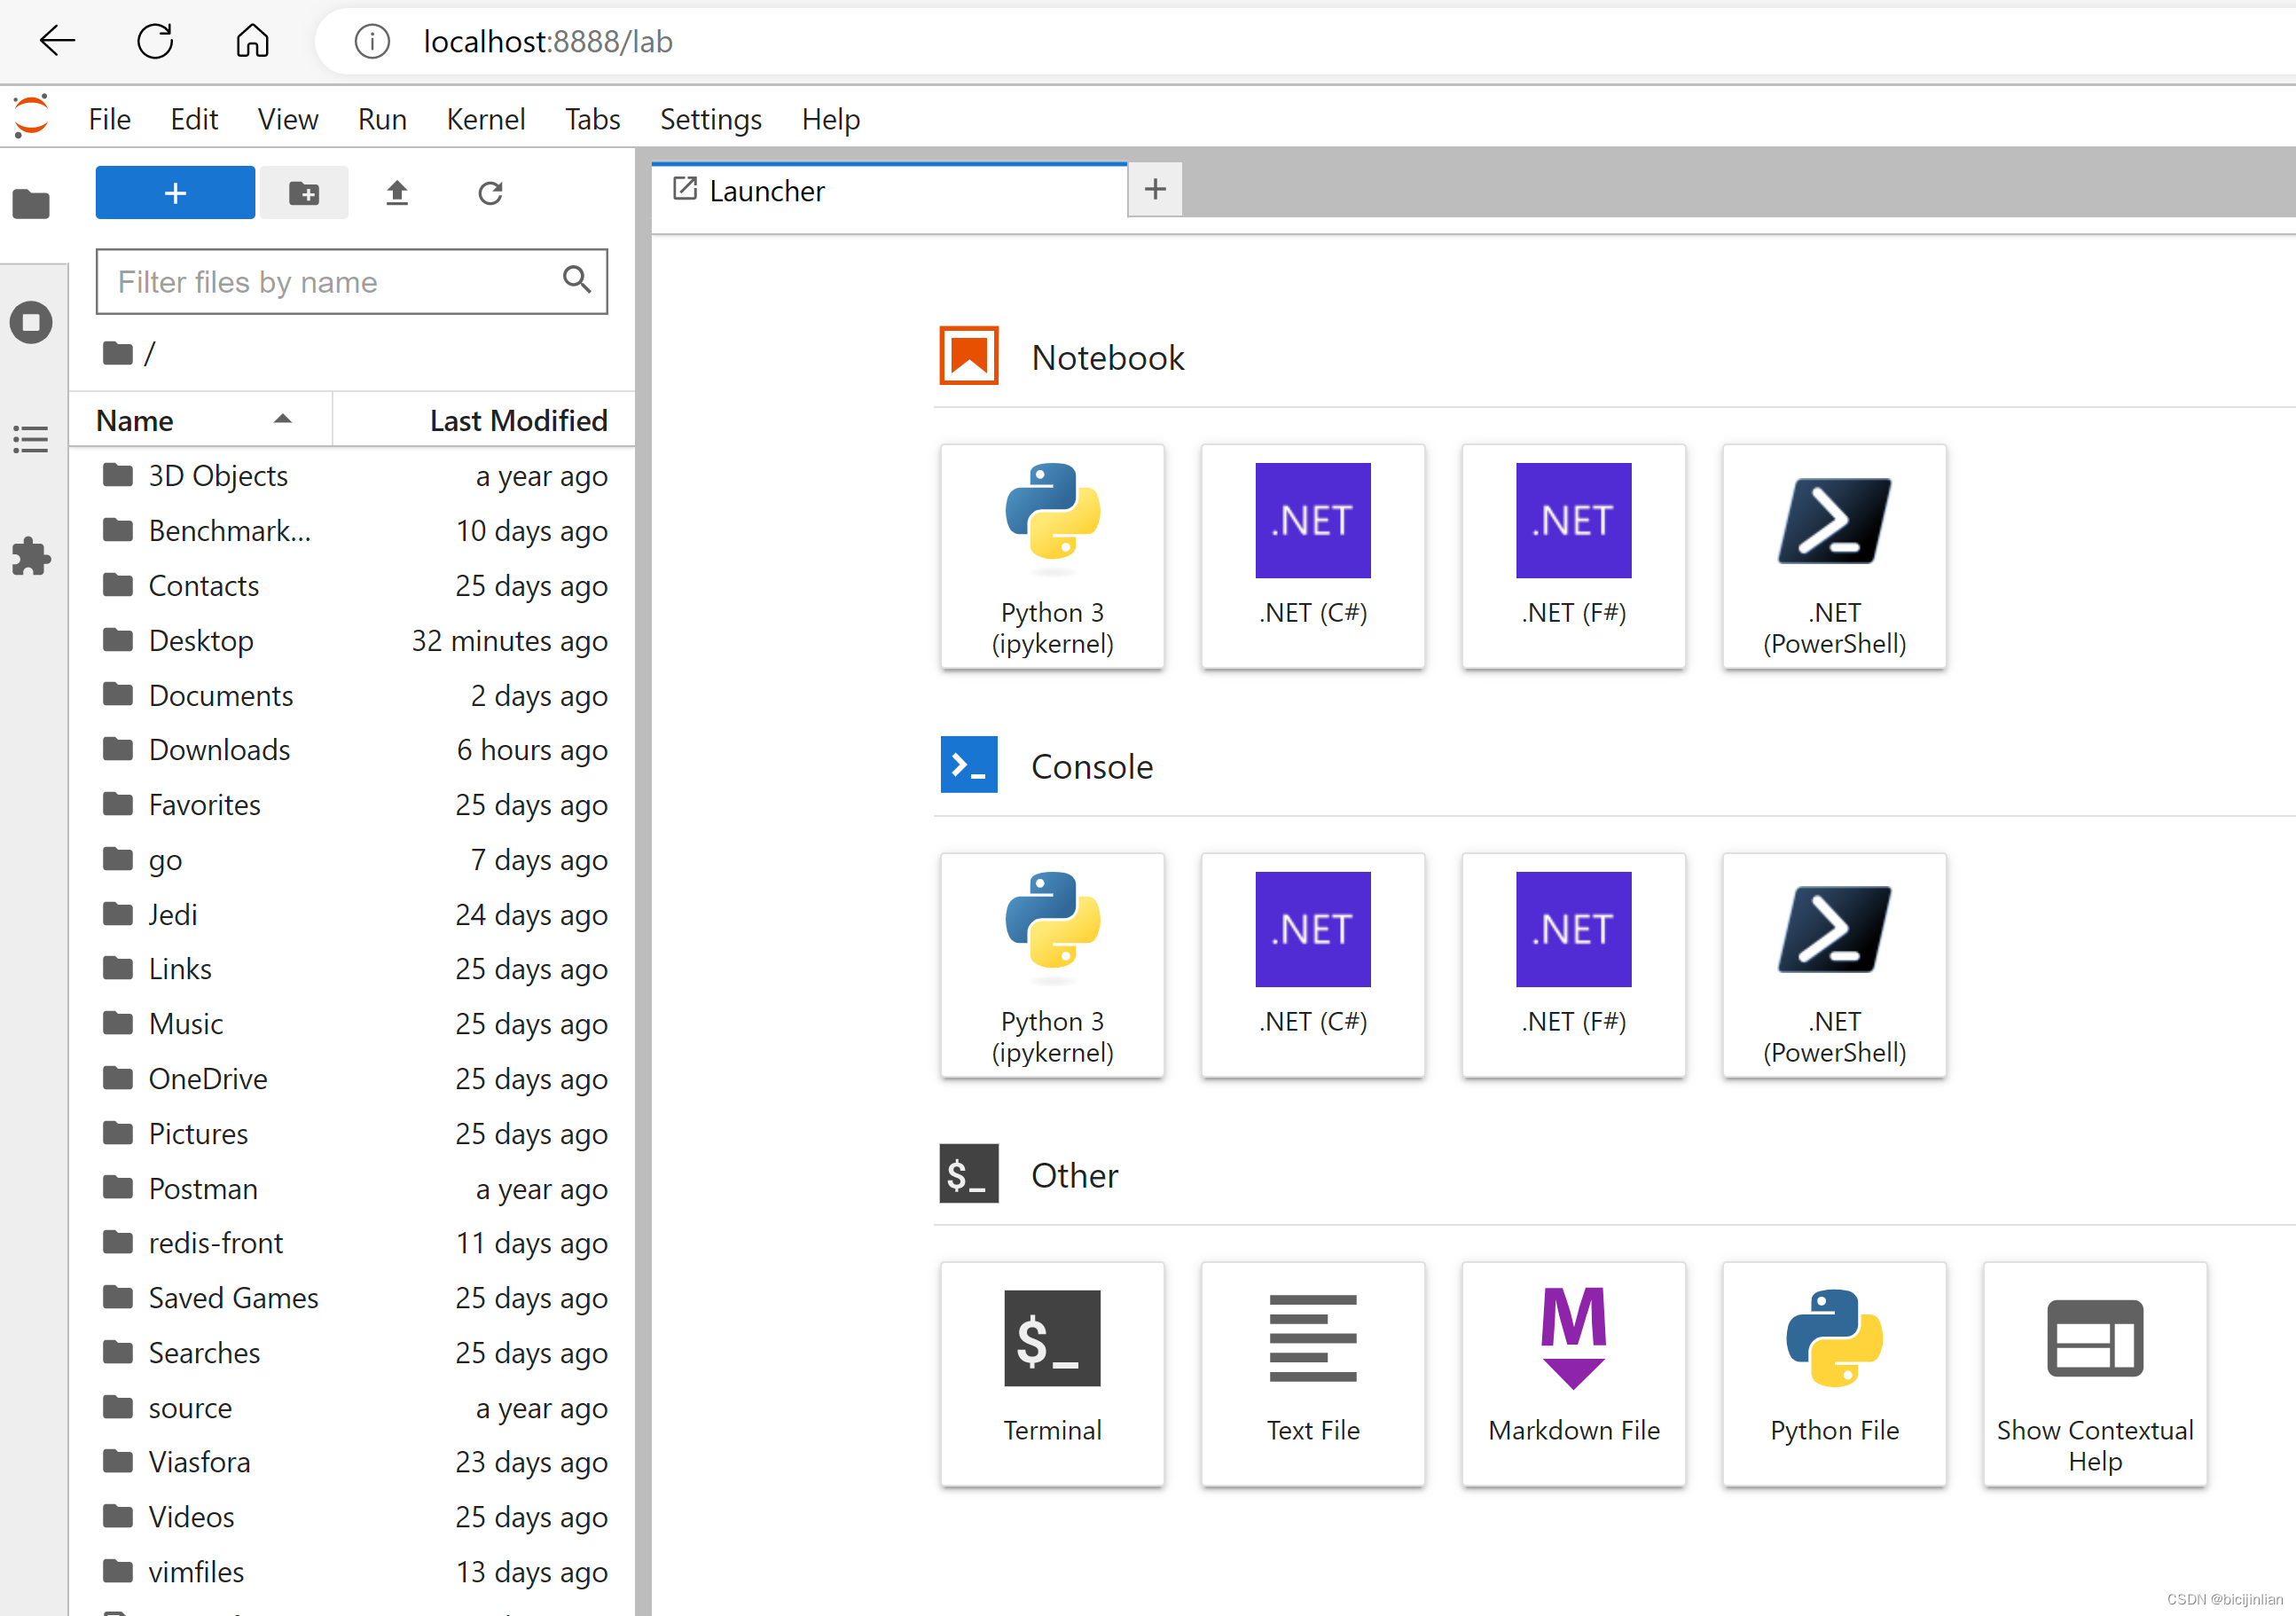The image size is (2296, 1616).
Task: Open a .NET (PowerShell) console
Action: [x=1833, y=964]
